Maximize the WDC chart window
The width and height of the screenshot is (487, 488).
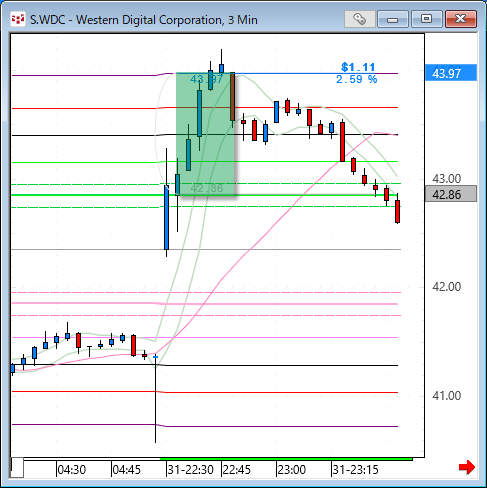426,19
